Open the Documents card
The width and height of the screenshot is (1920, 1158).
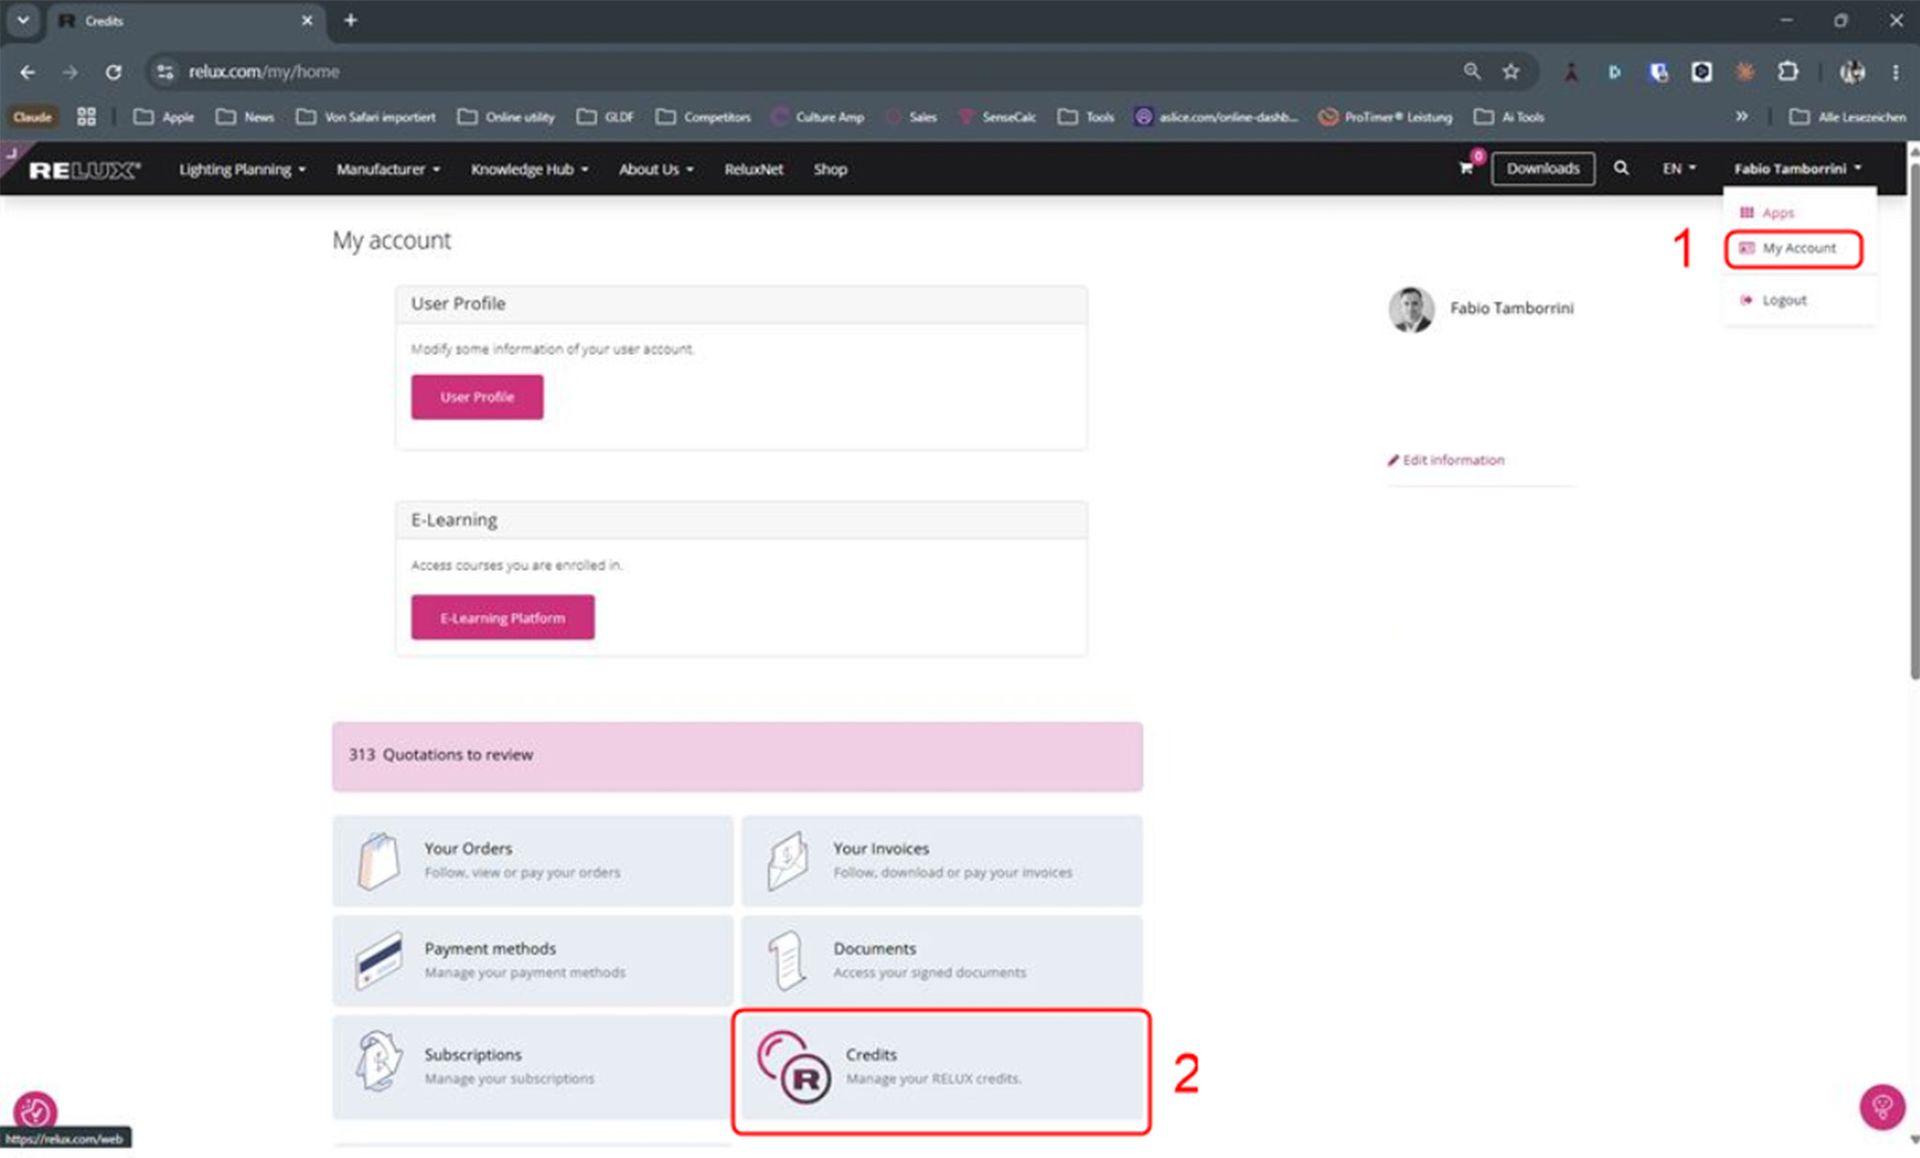(x=942, y=961)
